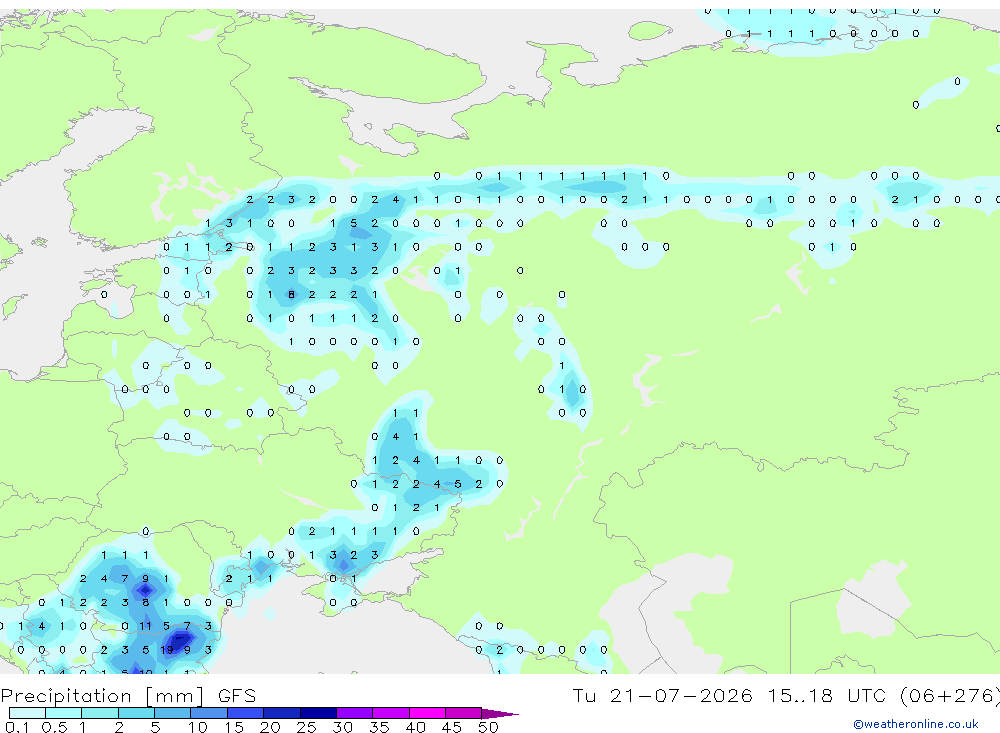
Task: Click the '(06+276)' forecast run label
Action: [x=950, y=696]
